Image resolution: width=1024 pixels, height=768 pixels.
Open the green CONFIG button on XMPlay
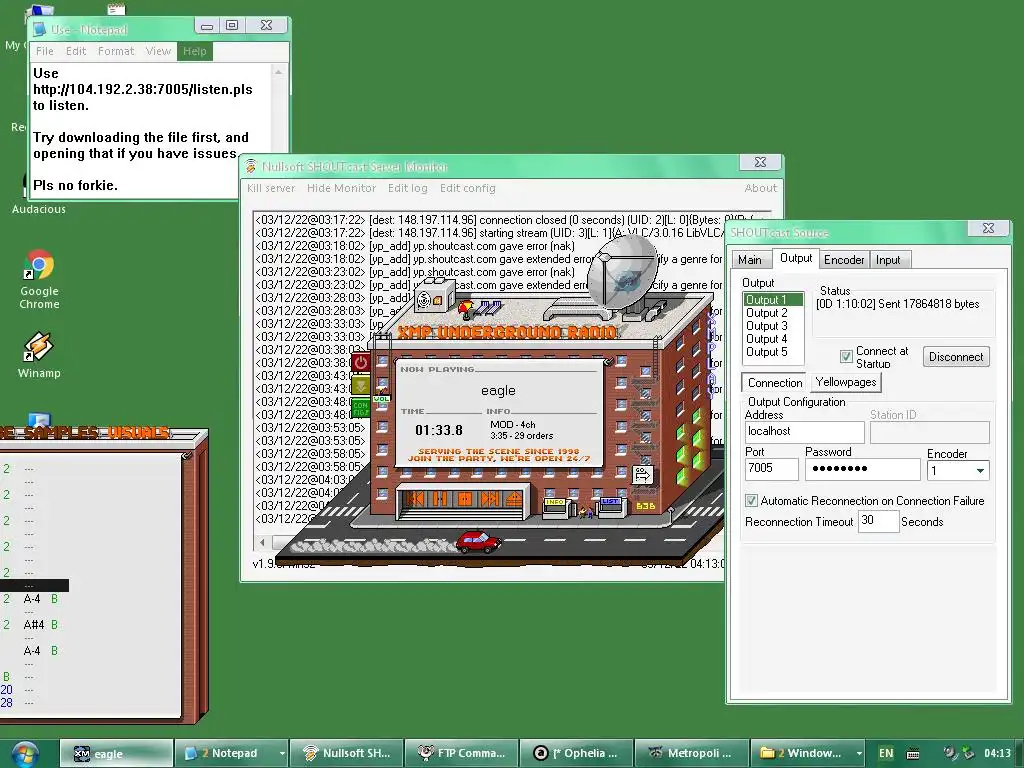point(360,409)
